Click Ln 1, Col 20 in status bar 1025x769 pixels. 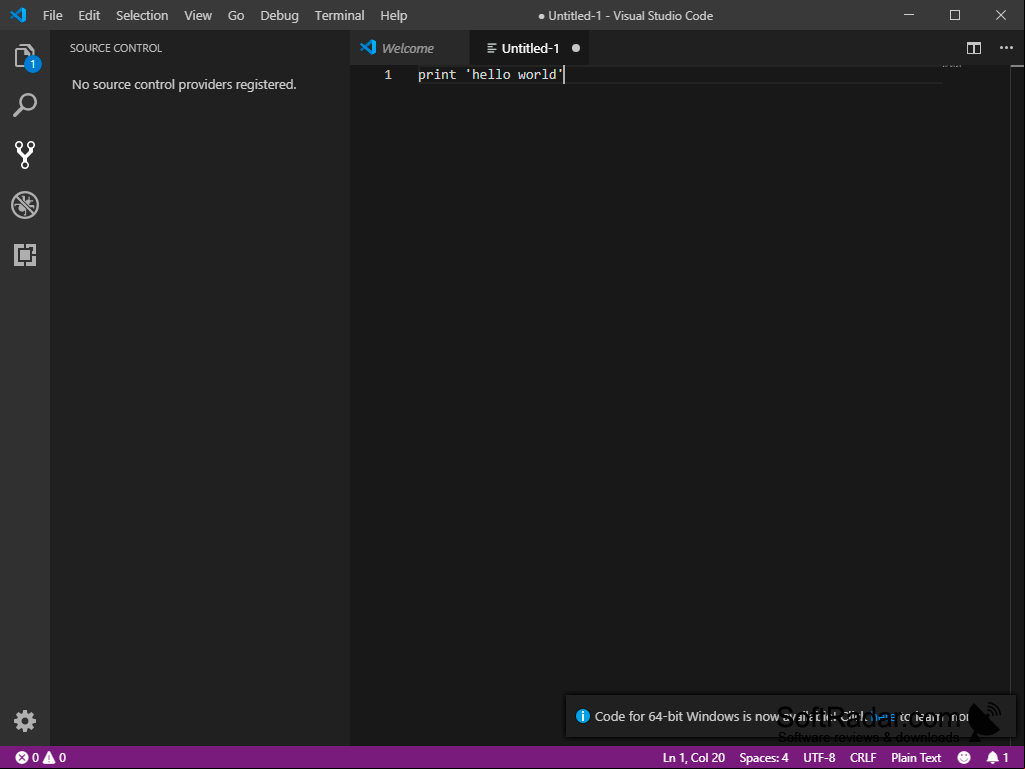coord(694,758)
